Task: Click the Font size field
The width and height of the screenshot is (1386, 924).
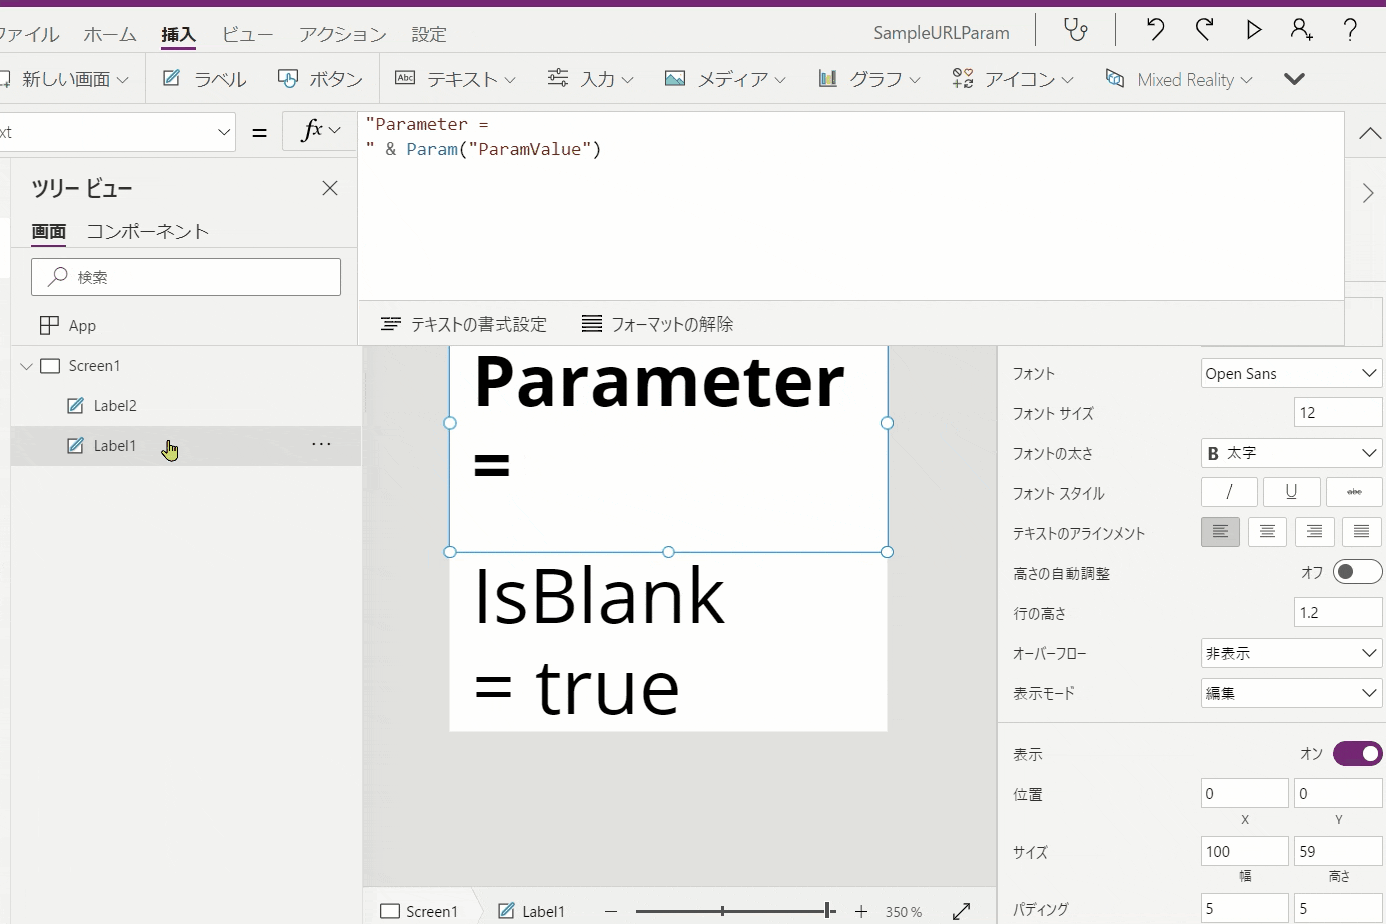Action: click(x=1338, y=412)
